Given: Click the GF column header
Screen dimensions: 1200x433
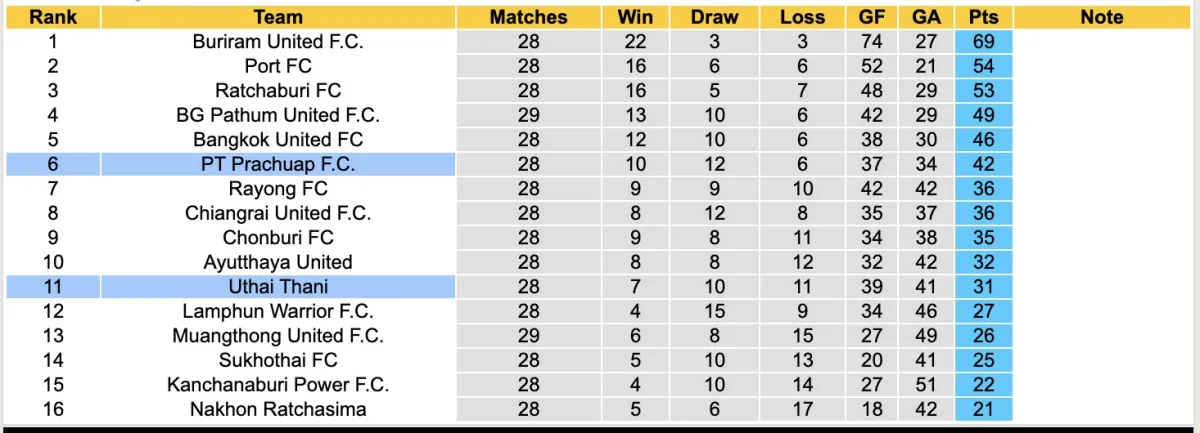Looking at the screenshot, I should (871, 17).
